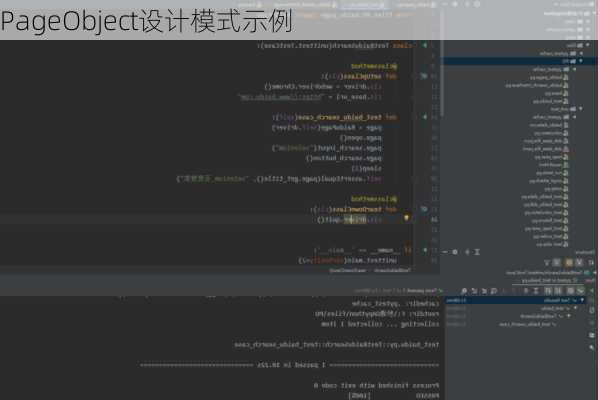This screenshot has width=598, height=400.
Task: Open test runner options gear icon
Action: [464, 291]
